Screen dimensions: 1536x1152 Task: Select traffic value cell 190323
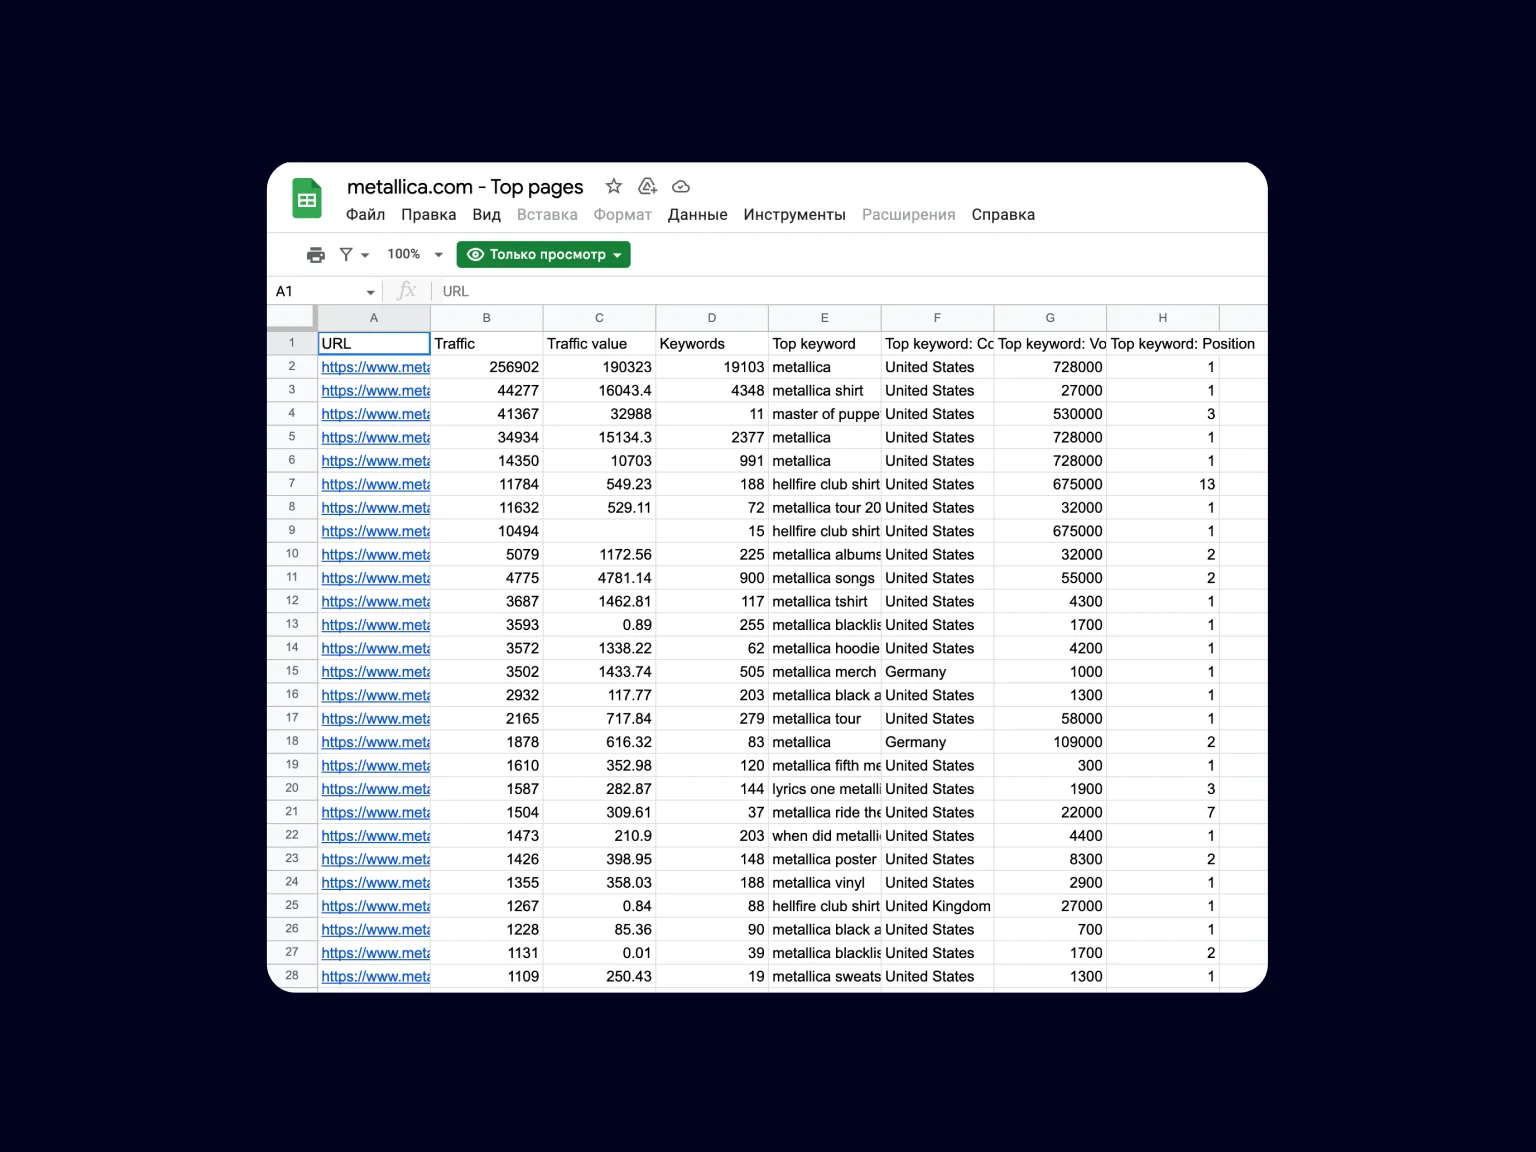point(599,367)
